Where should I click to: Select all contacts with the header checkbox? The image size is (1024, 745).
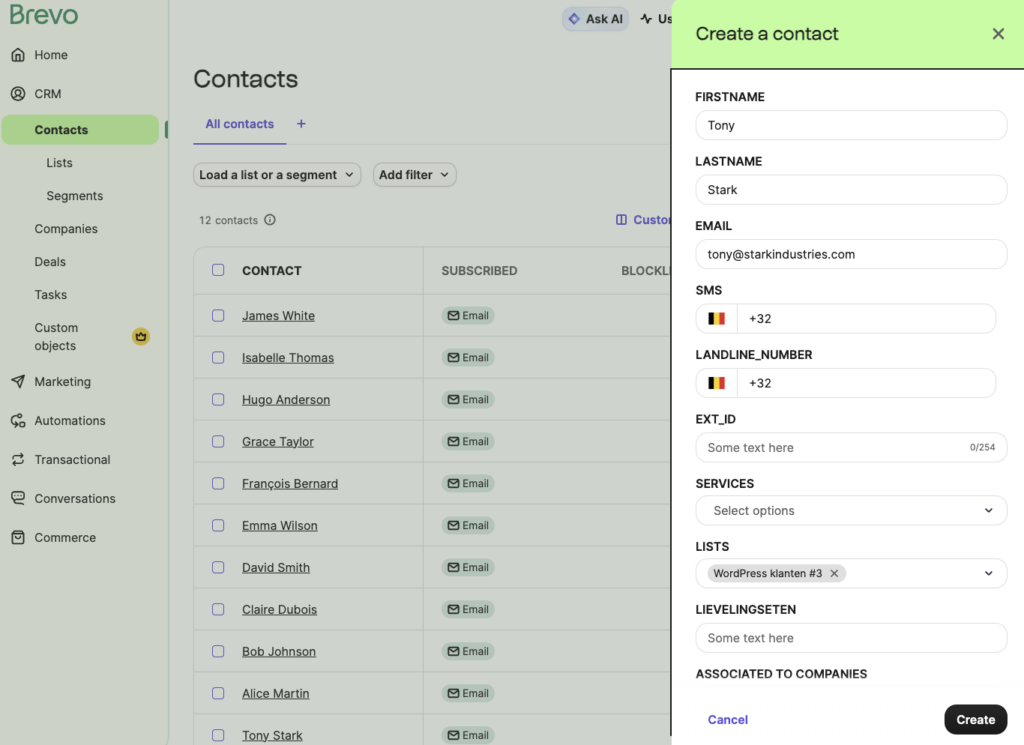[218, 270]
